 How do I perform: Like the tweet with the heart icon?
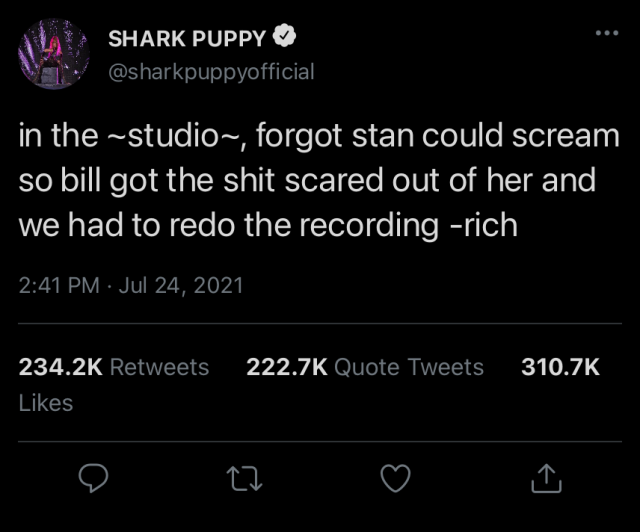397,479
